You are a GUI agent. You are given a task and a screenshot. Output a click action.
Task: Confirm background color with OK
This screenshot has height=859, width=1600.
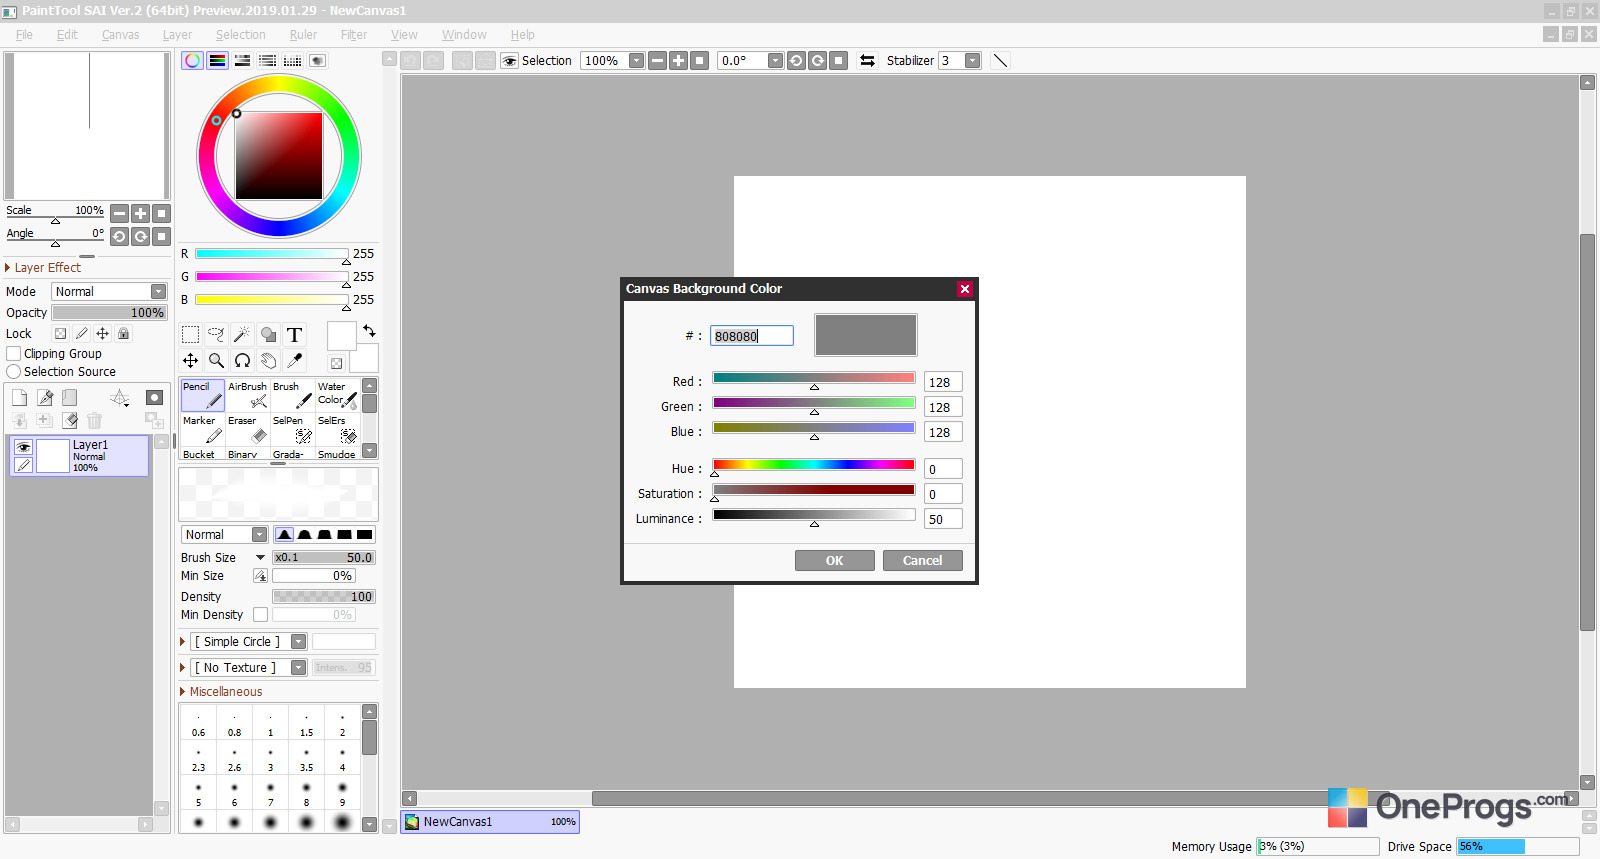point(834,561)
